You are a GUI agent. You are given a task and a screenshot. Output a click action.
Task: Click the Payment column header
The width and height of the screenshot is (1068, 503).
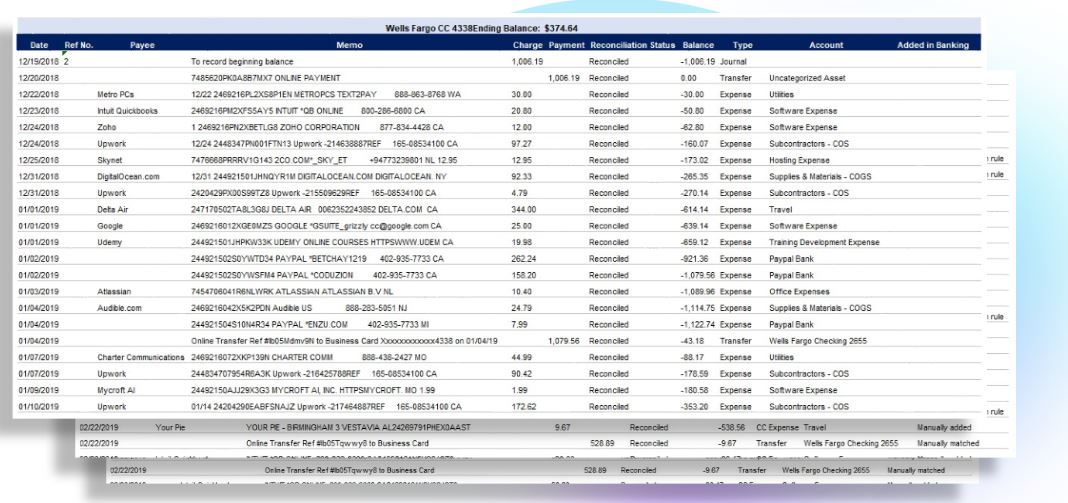(x=567, y=45)
